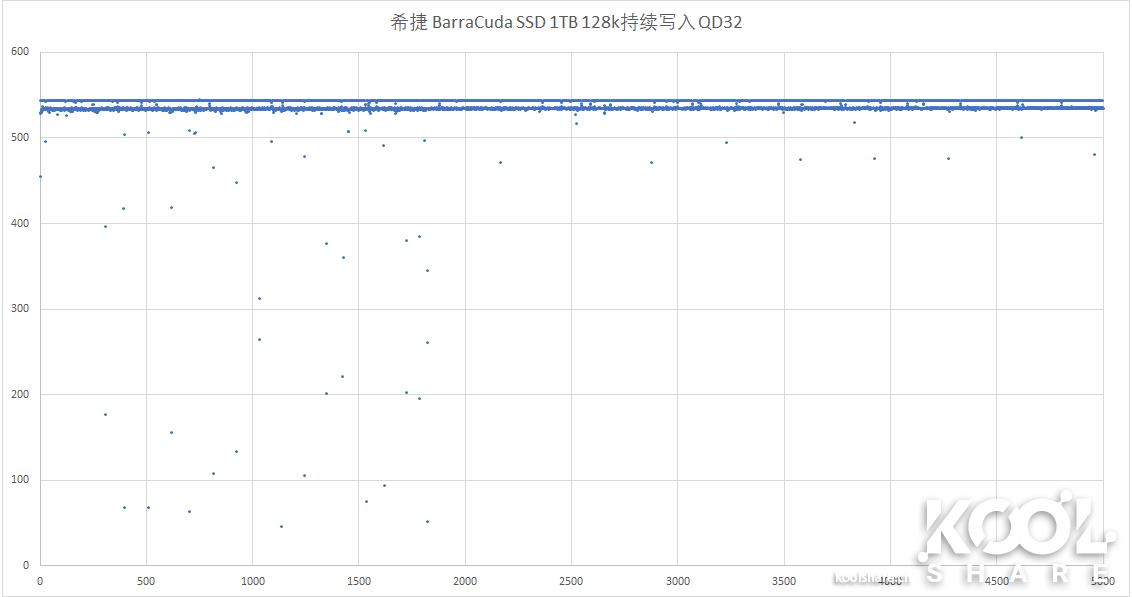The width and height of the screenshot is (1132, 597).
Task: Select the chart title text
Action: coord(567,21)
